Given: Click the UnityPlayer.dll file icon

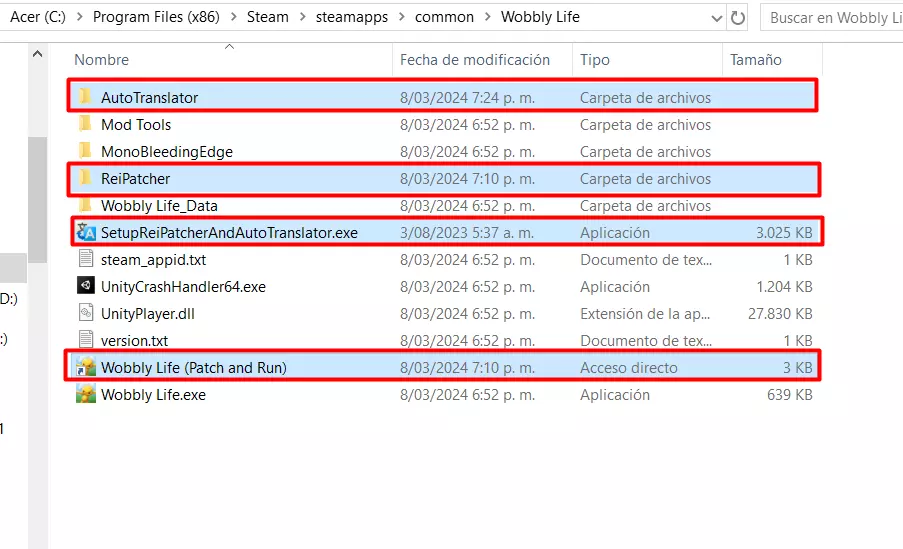Looking at the screenshot, I should (86, 313).
